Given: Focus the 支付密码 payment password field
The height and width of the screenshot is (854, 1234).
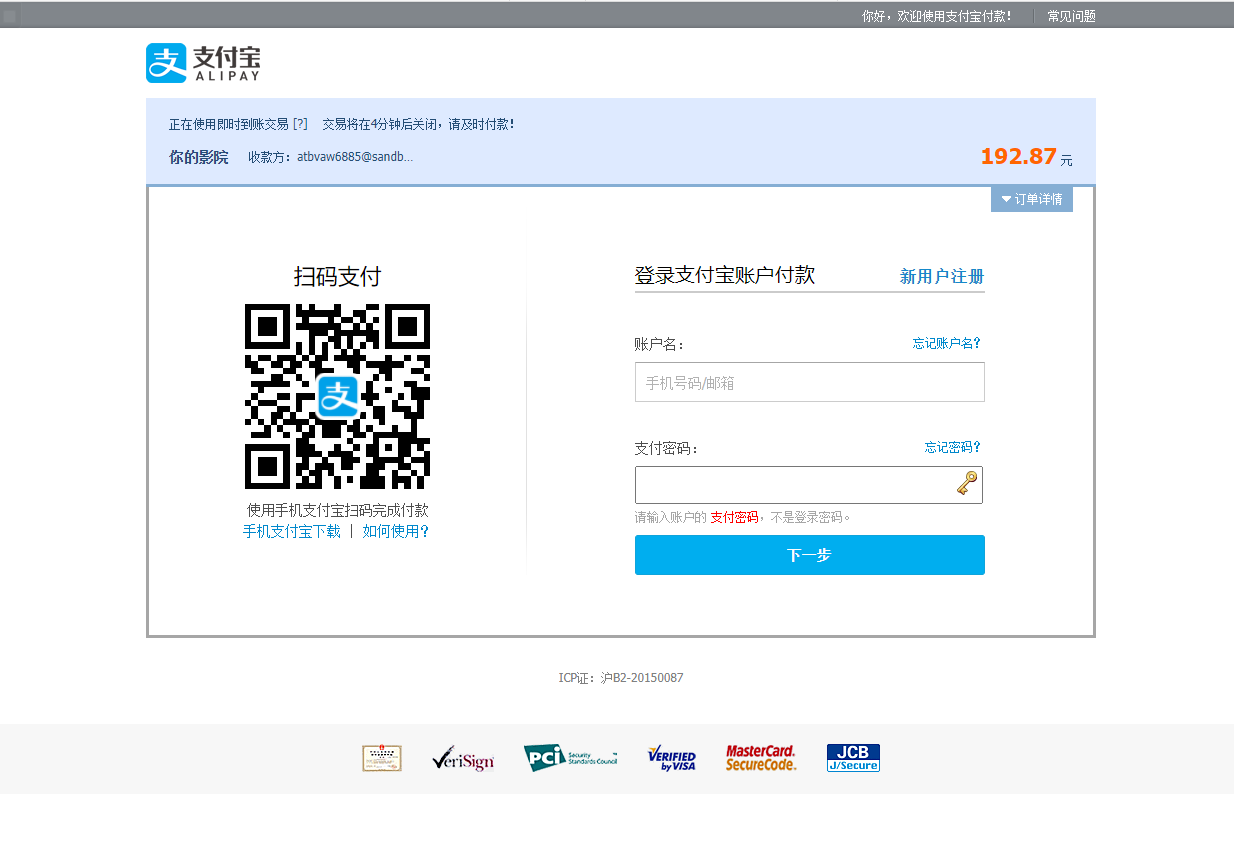Looking at the screenshot, I should [x=809, y=485].
